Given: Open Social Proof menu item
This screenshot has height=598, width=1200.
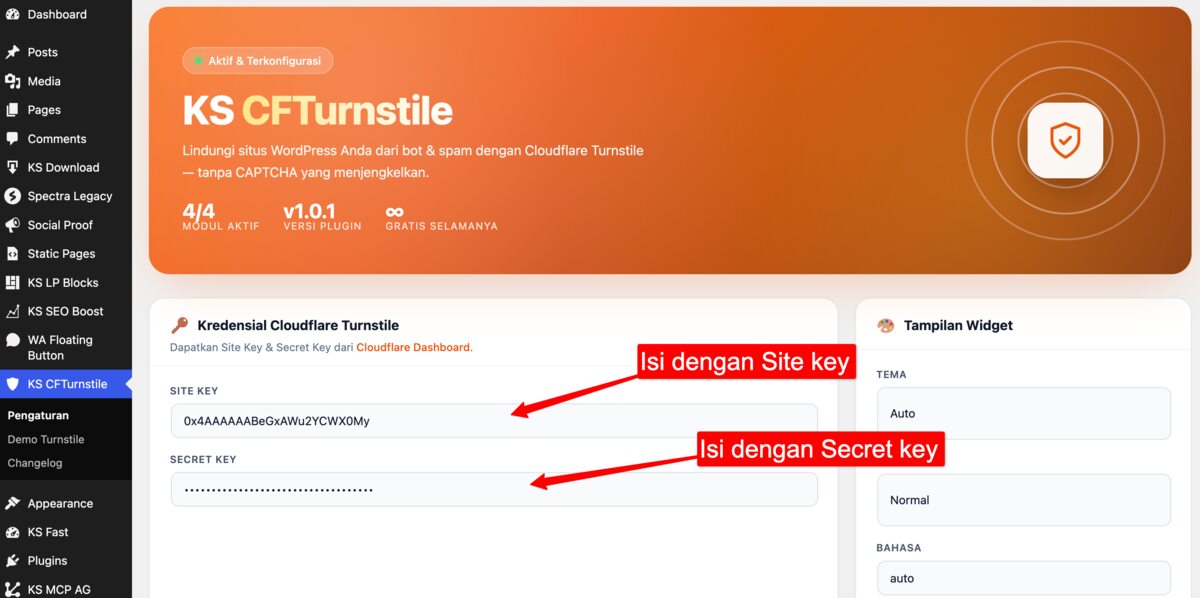Looking at the screenshot, I should click(x=66, y=225).
